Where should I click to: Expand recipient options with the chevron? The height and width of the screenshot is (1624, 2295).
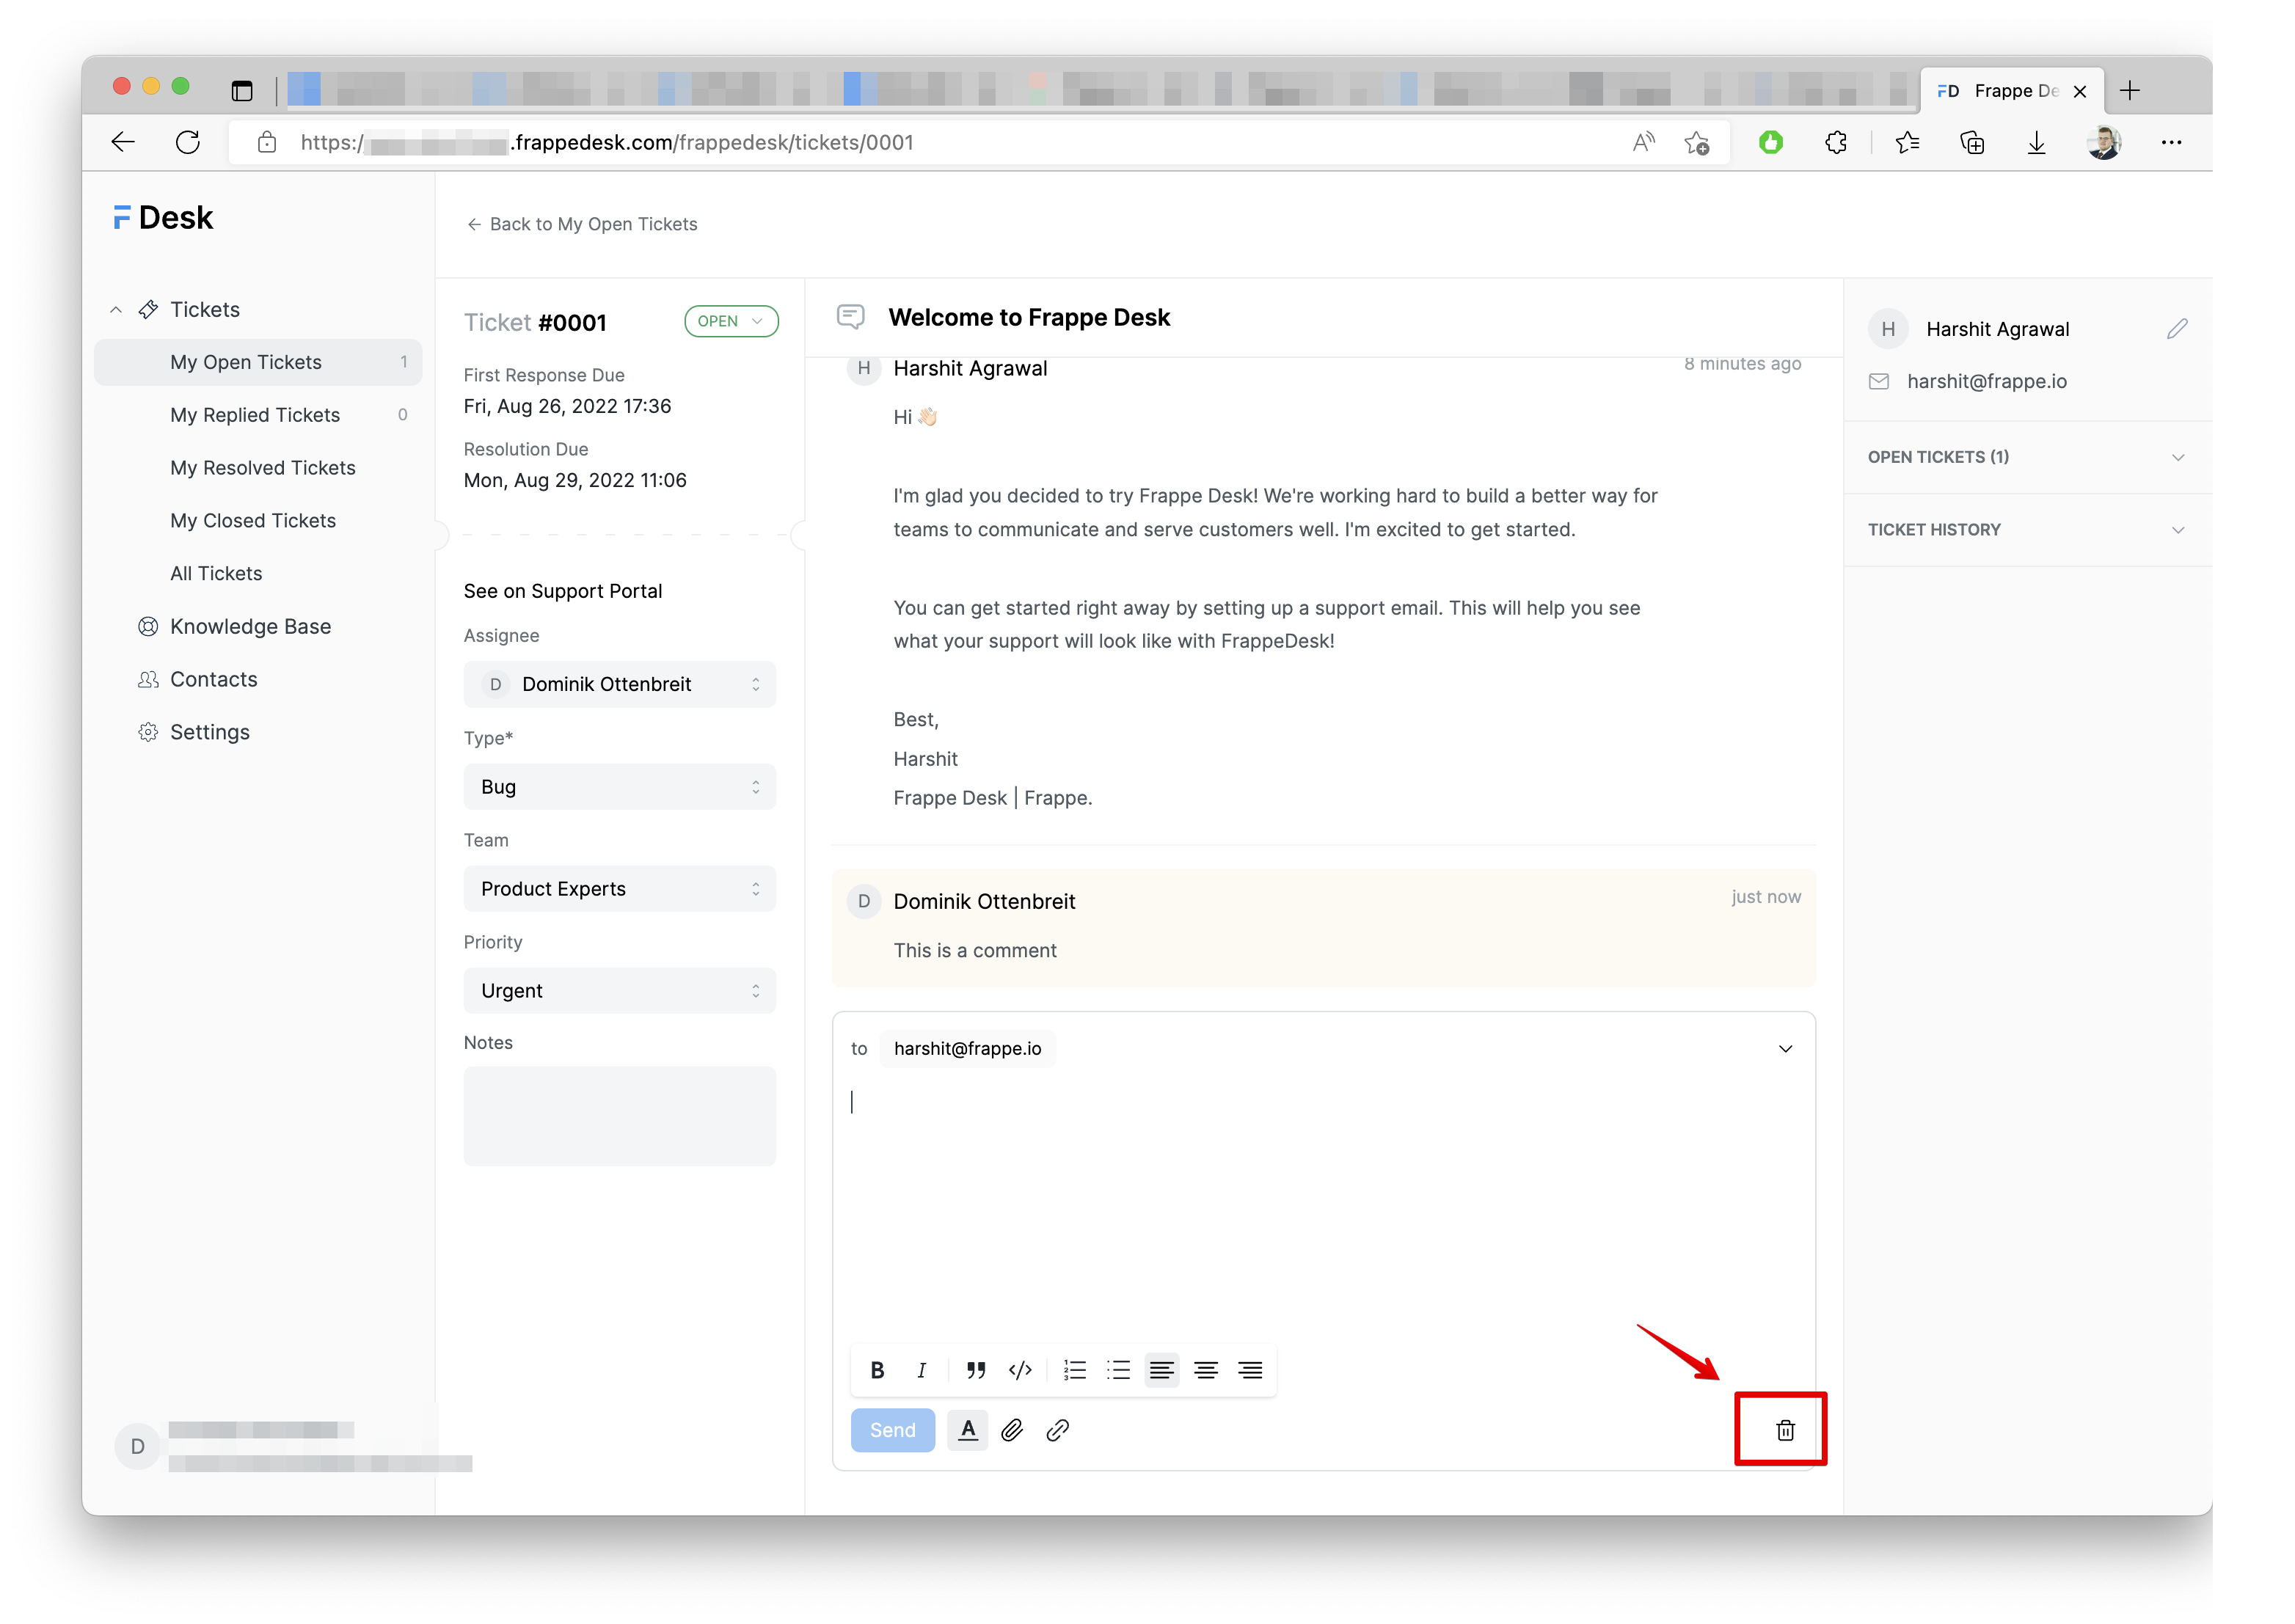pos(1786,1048)
